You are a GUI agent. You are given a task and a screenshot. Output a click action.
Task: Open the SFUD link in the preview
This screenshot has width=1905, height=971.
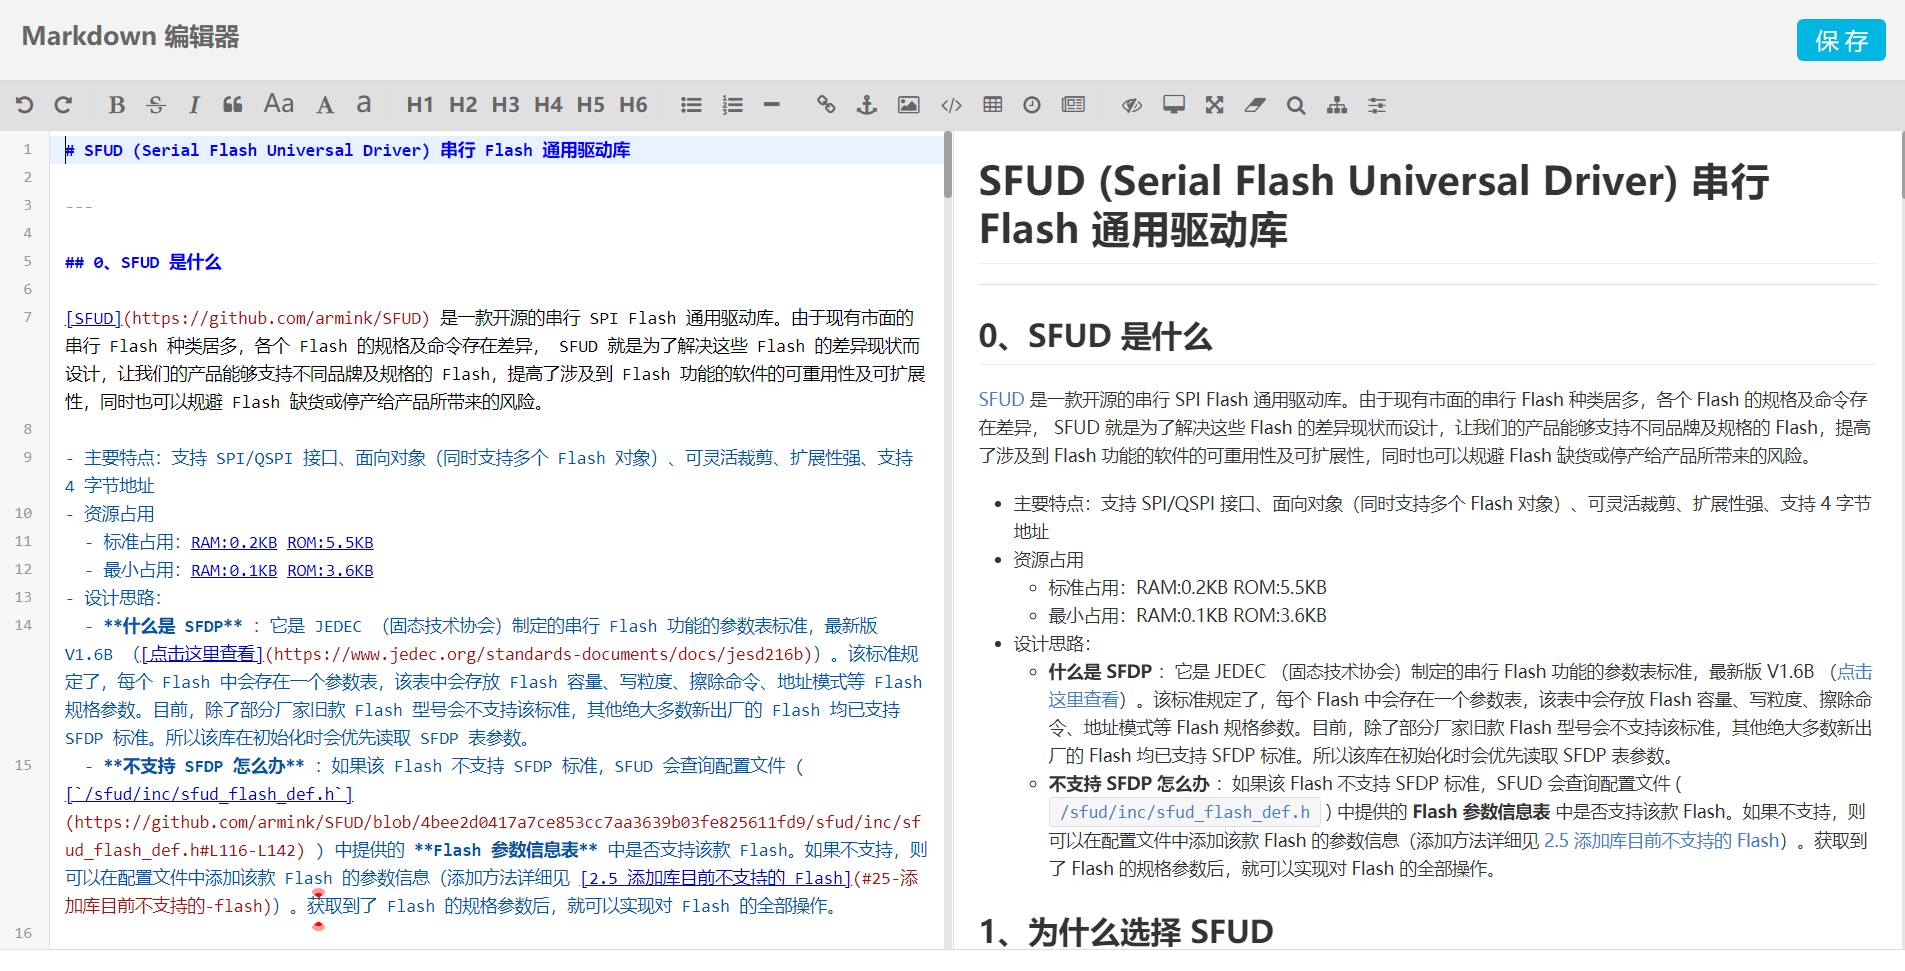(x=999, y=398)
